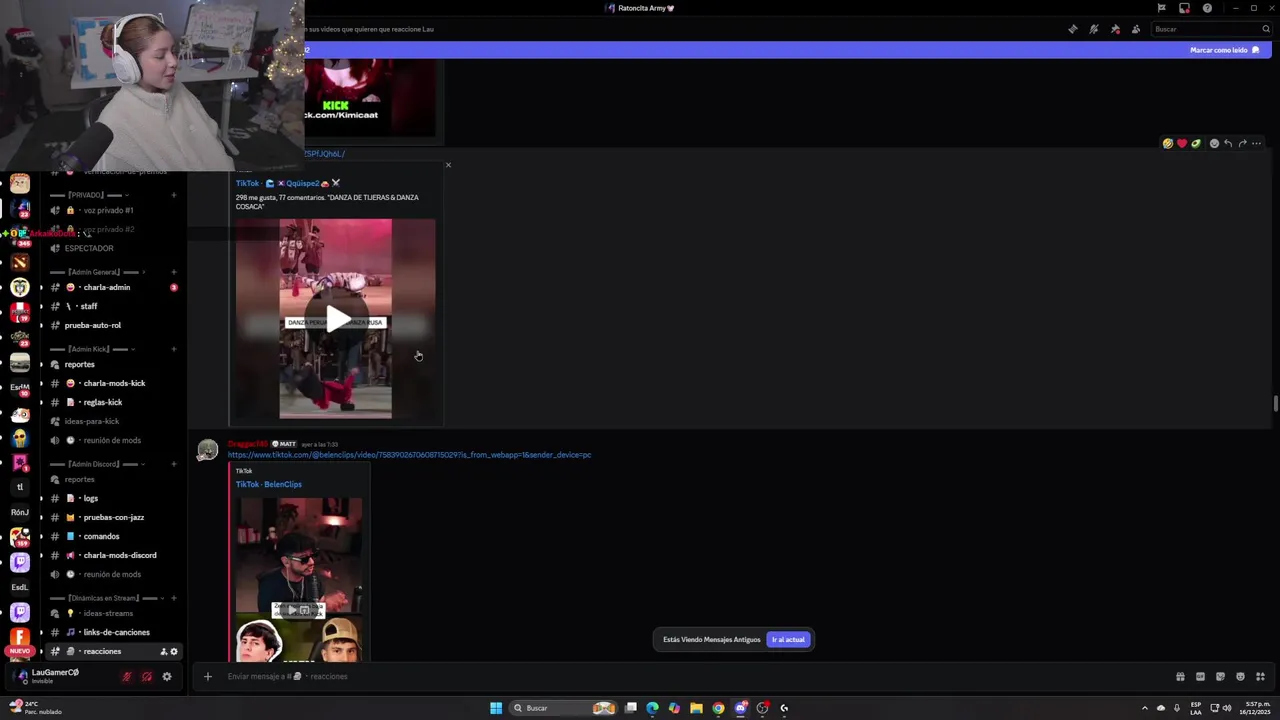
Task: Open the gift icon in message bar
Action: pos(1180,677)
